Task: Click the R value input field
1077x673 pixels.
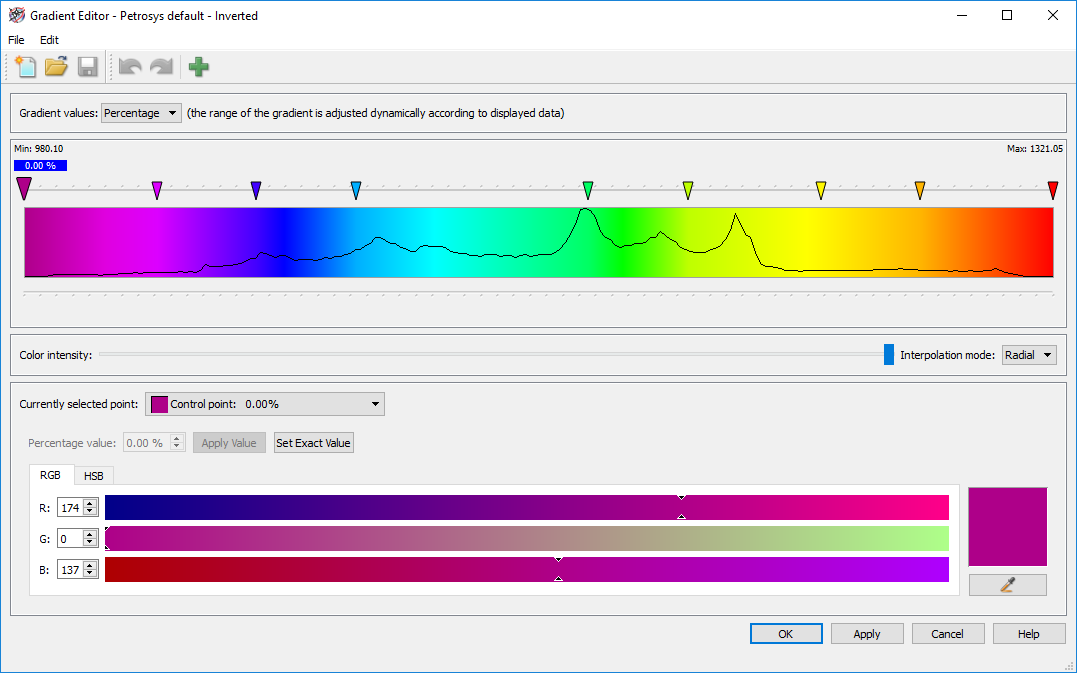Action: pyautogui.click(x=70, y=508)
